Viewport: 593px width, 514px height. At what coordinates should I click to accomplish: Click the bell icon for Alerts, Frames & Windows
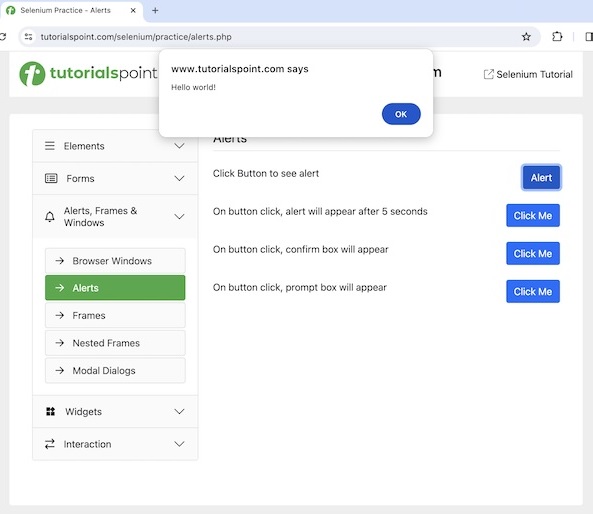[x=50, y=217]
